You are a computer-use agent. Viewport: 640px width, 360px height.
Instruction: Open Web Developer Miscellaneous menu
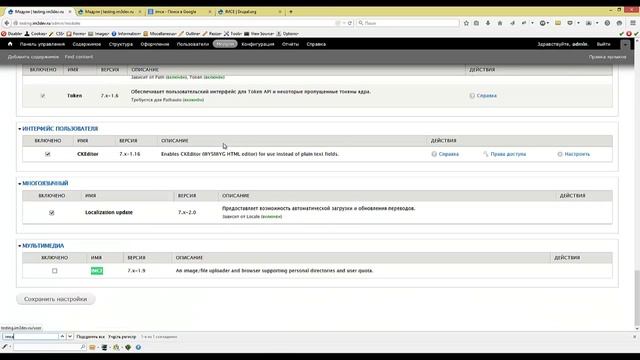pos(160,34)
